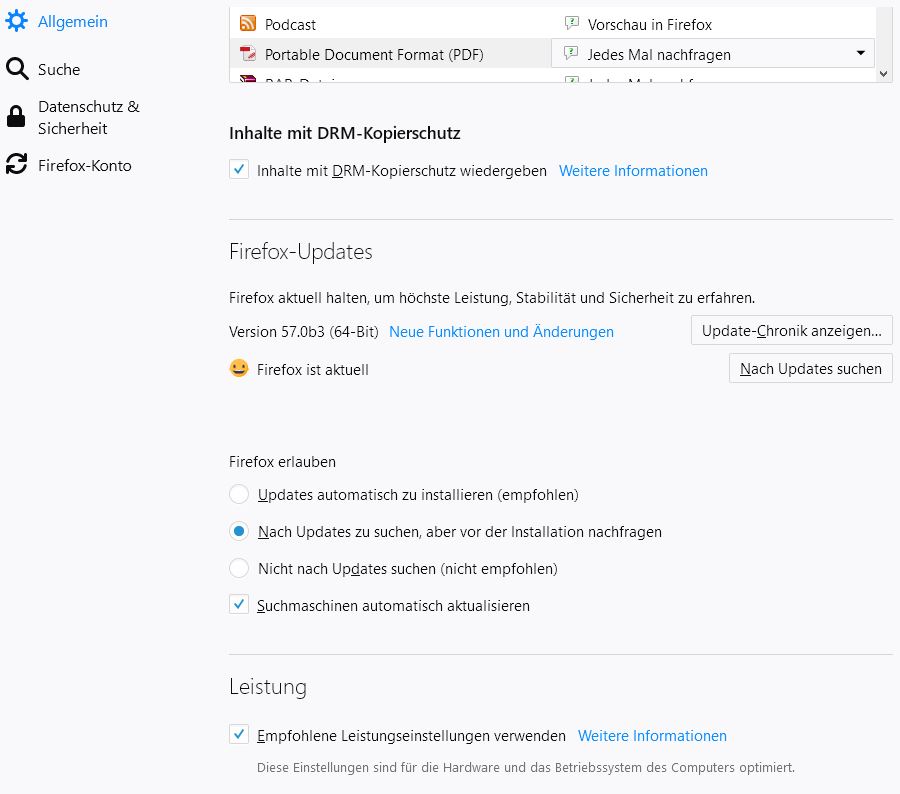Click Version 57.0b3 (64-Bit) text
Image resolution: width=900 pixels, height=794 pixels.
coord(304,332)
